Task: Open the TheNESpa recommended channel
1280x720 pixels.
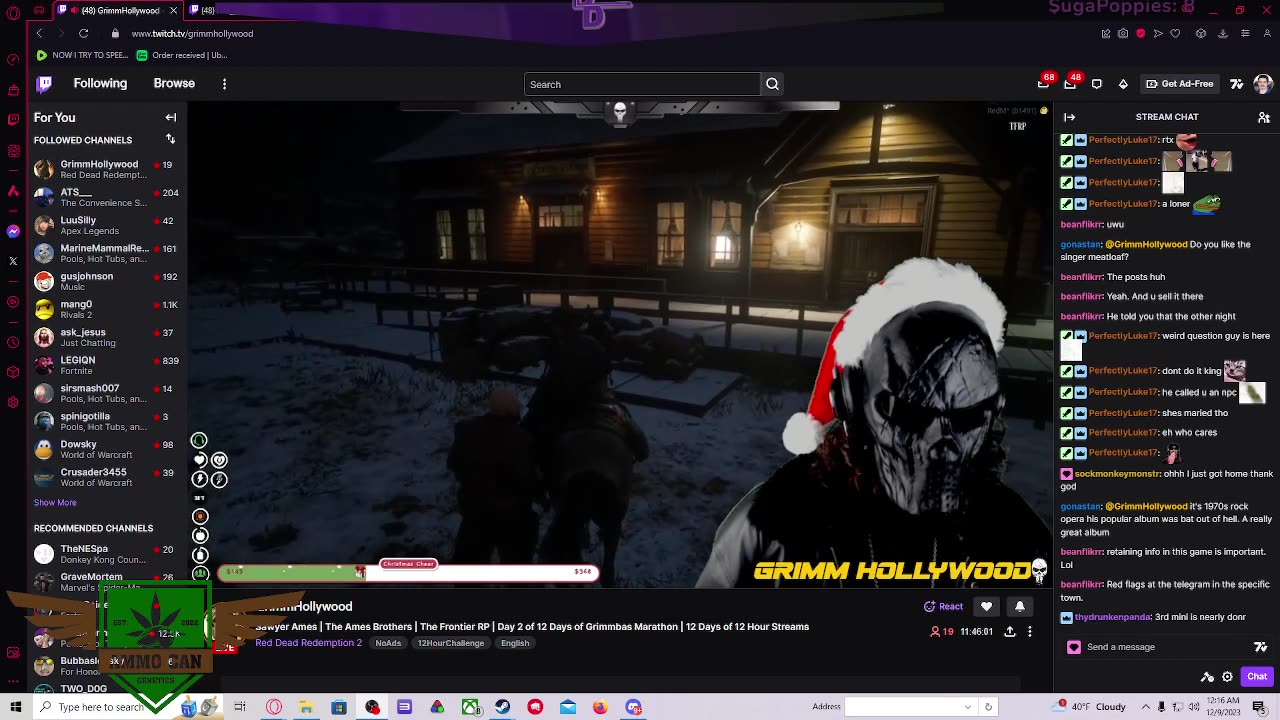Action: [107, 554]
